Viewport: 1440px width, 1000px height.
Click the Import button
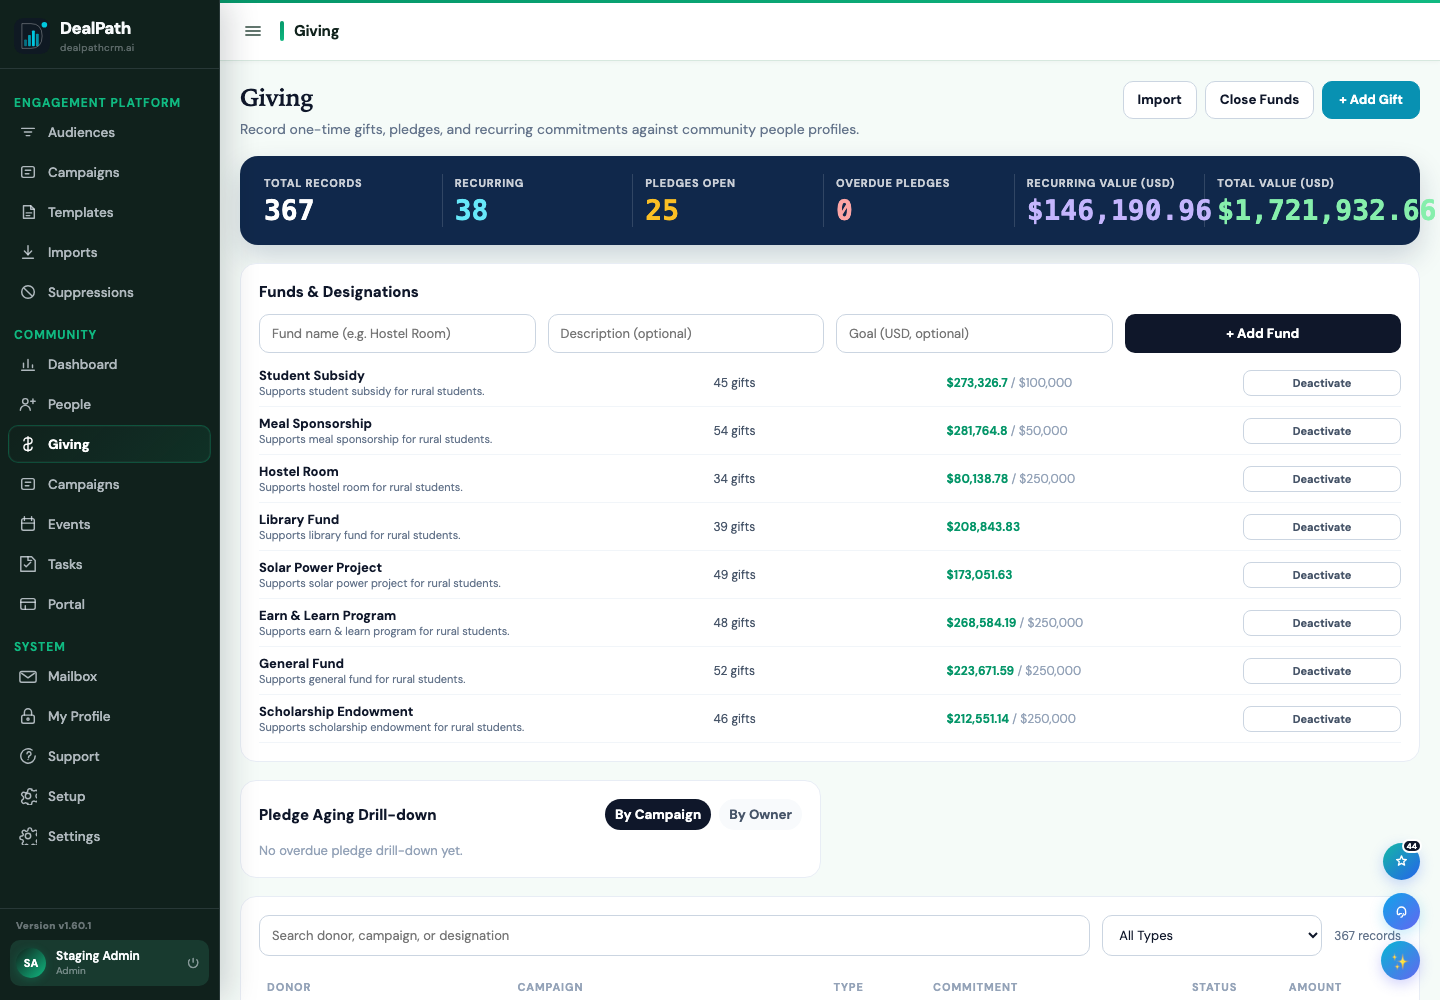[1159, 100]
